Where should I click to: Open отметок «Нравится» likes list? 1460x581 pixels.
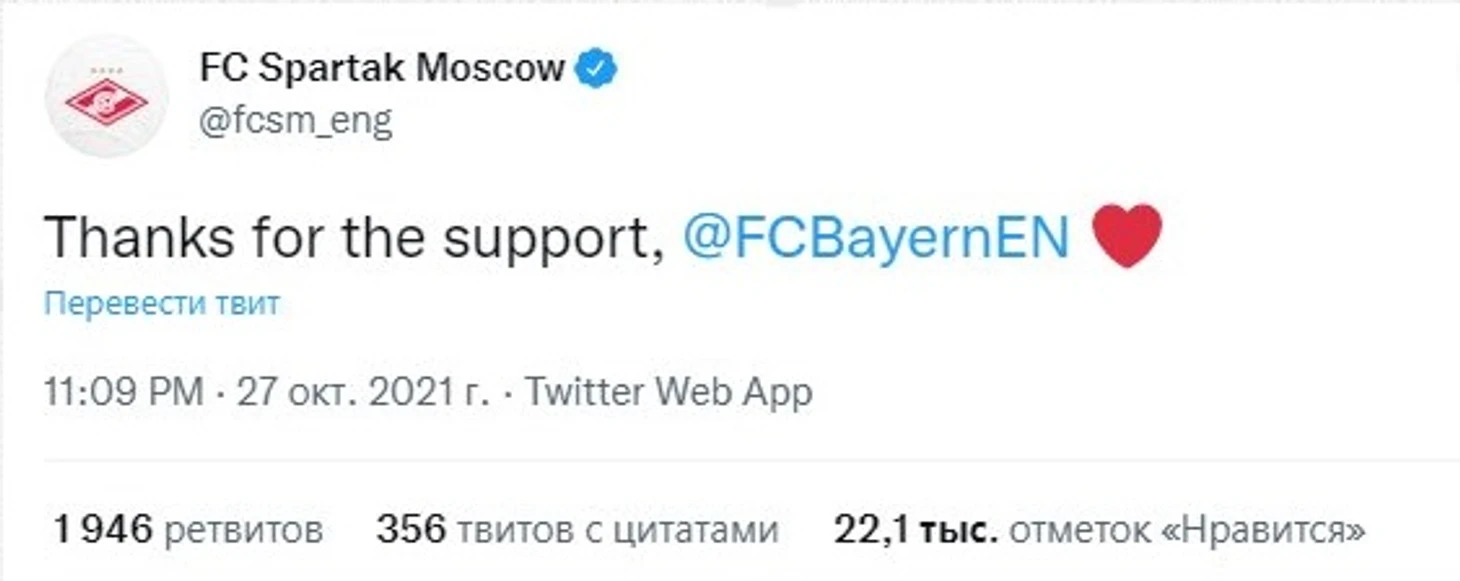coord(1187,530)
